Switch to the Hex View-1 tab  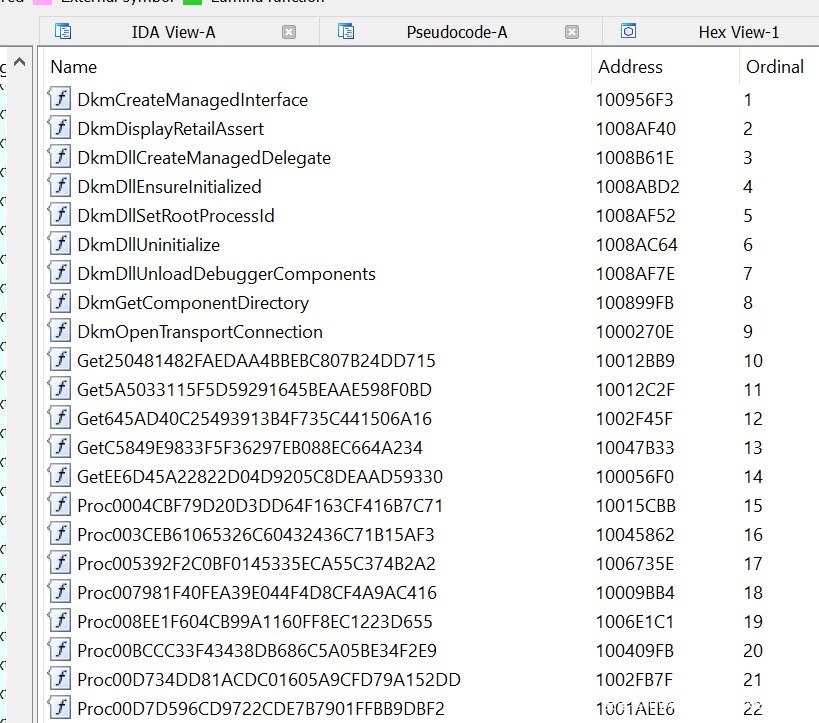click(738, 32)
